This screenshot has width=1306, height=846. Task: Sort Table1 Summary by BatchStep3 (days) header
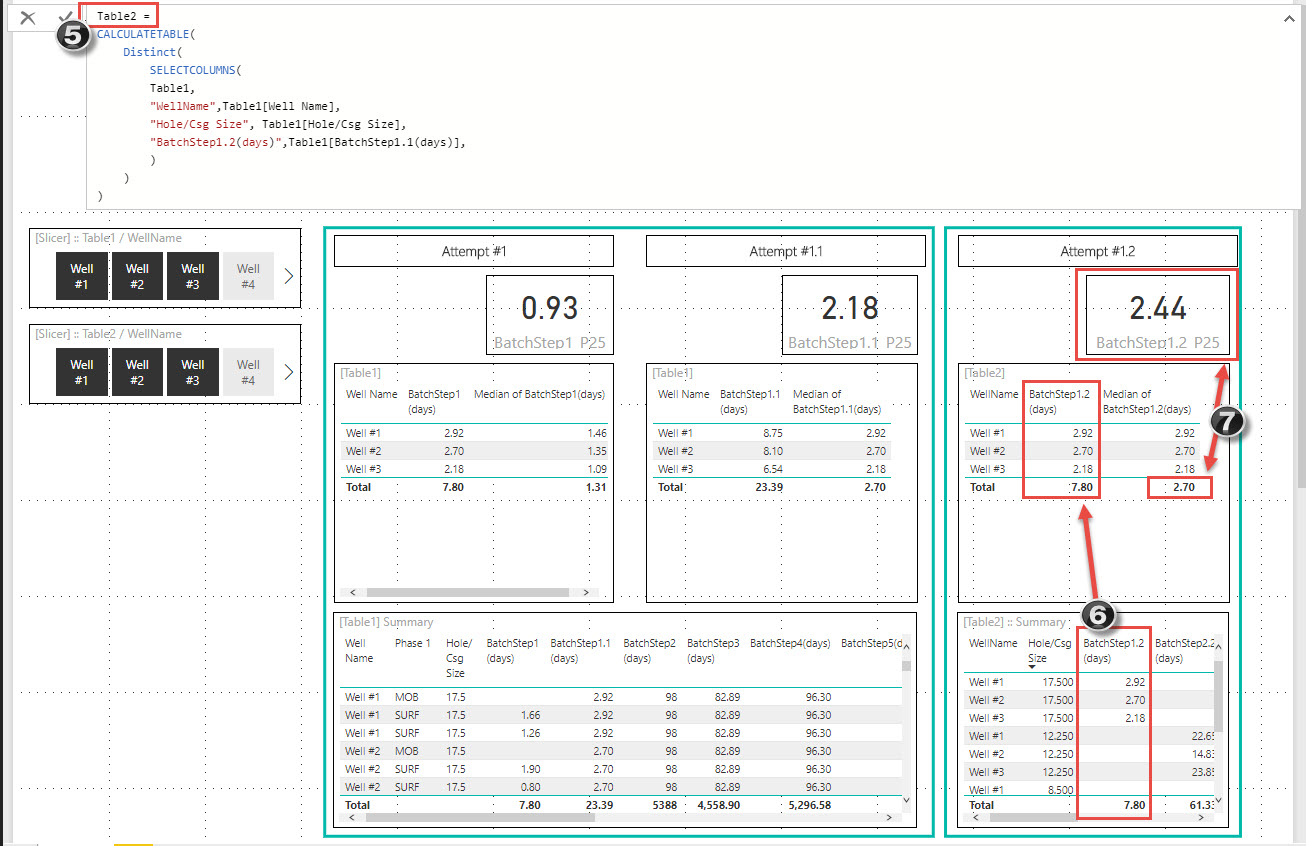pyautogui.click(x=714, y=650)
